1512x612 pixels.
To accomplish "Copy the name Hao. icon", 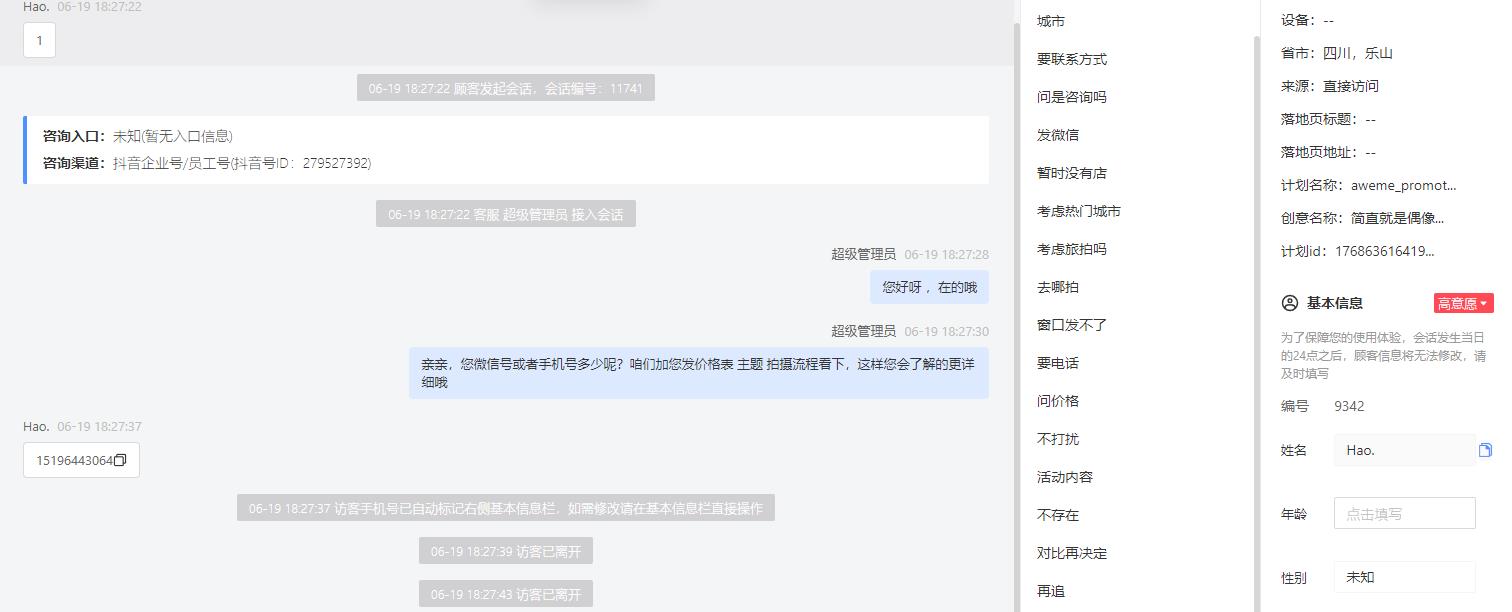I will 1485,450.
